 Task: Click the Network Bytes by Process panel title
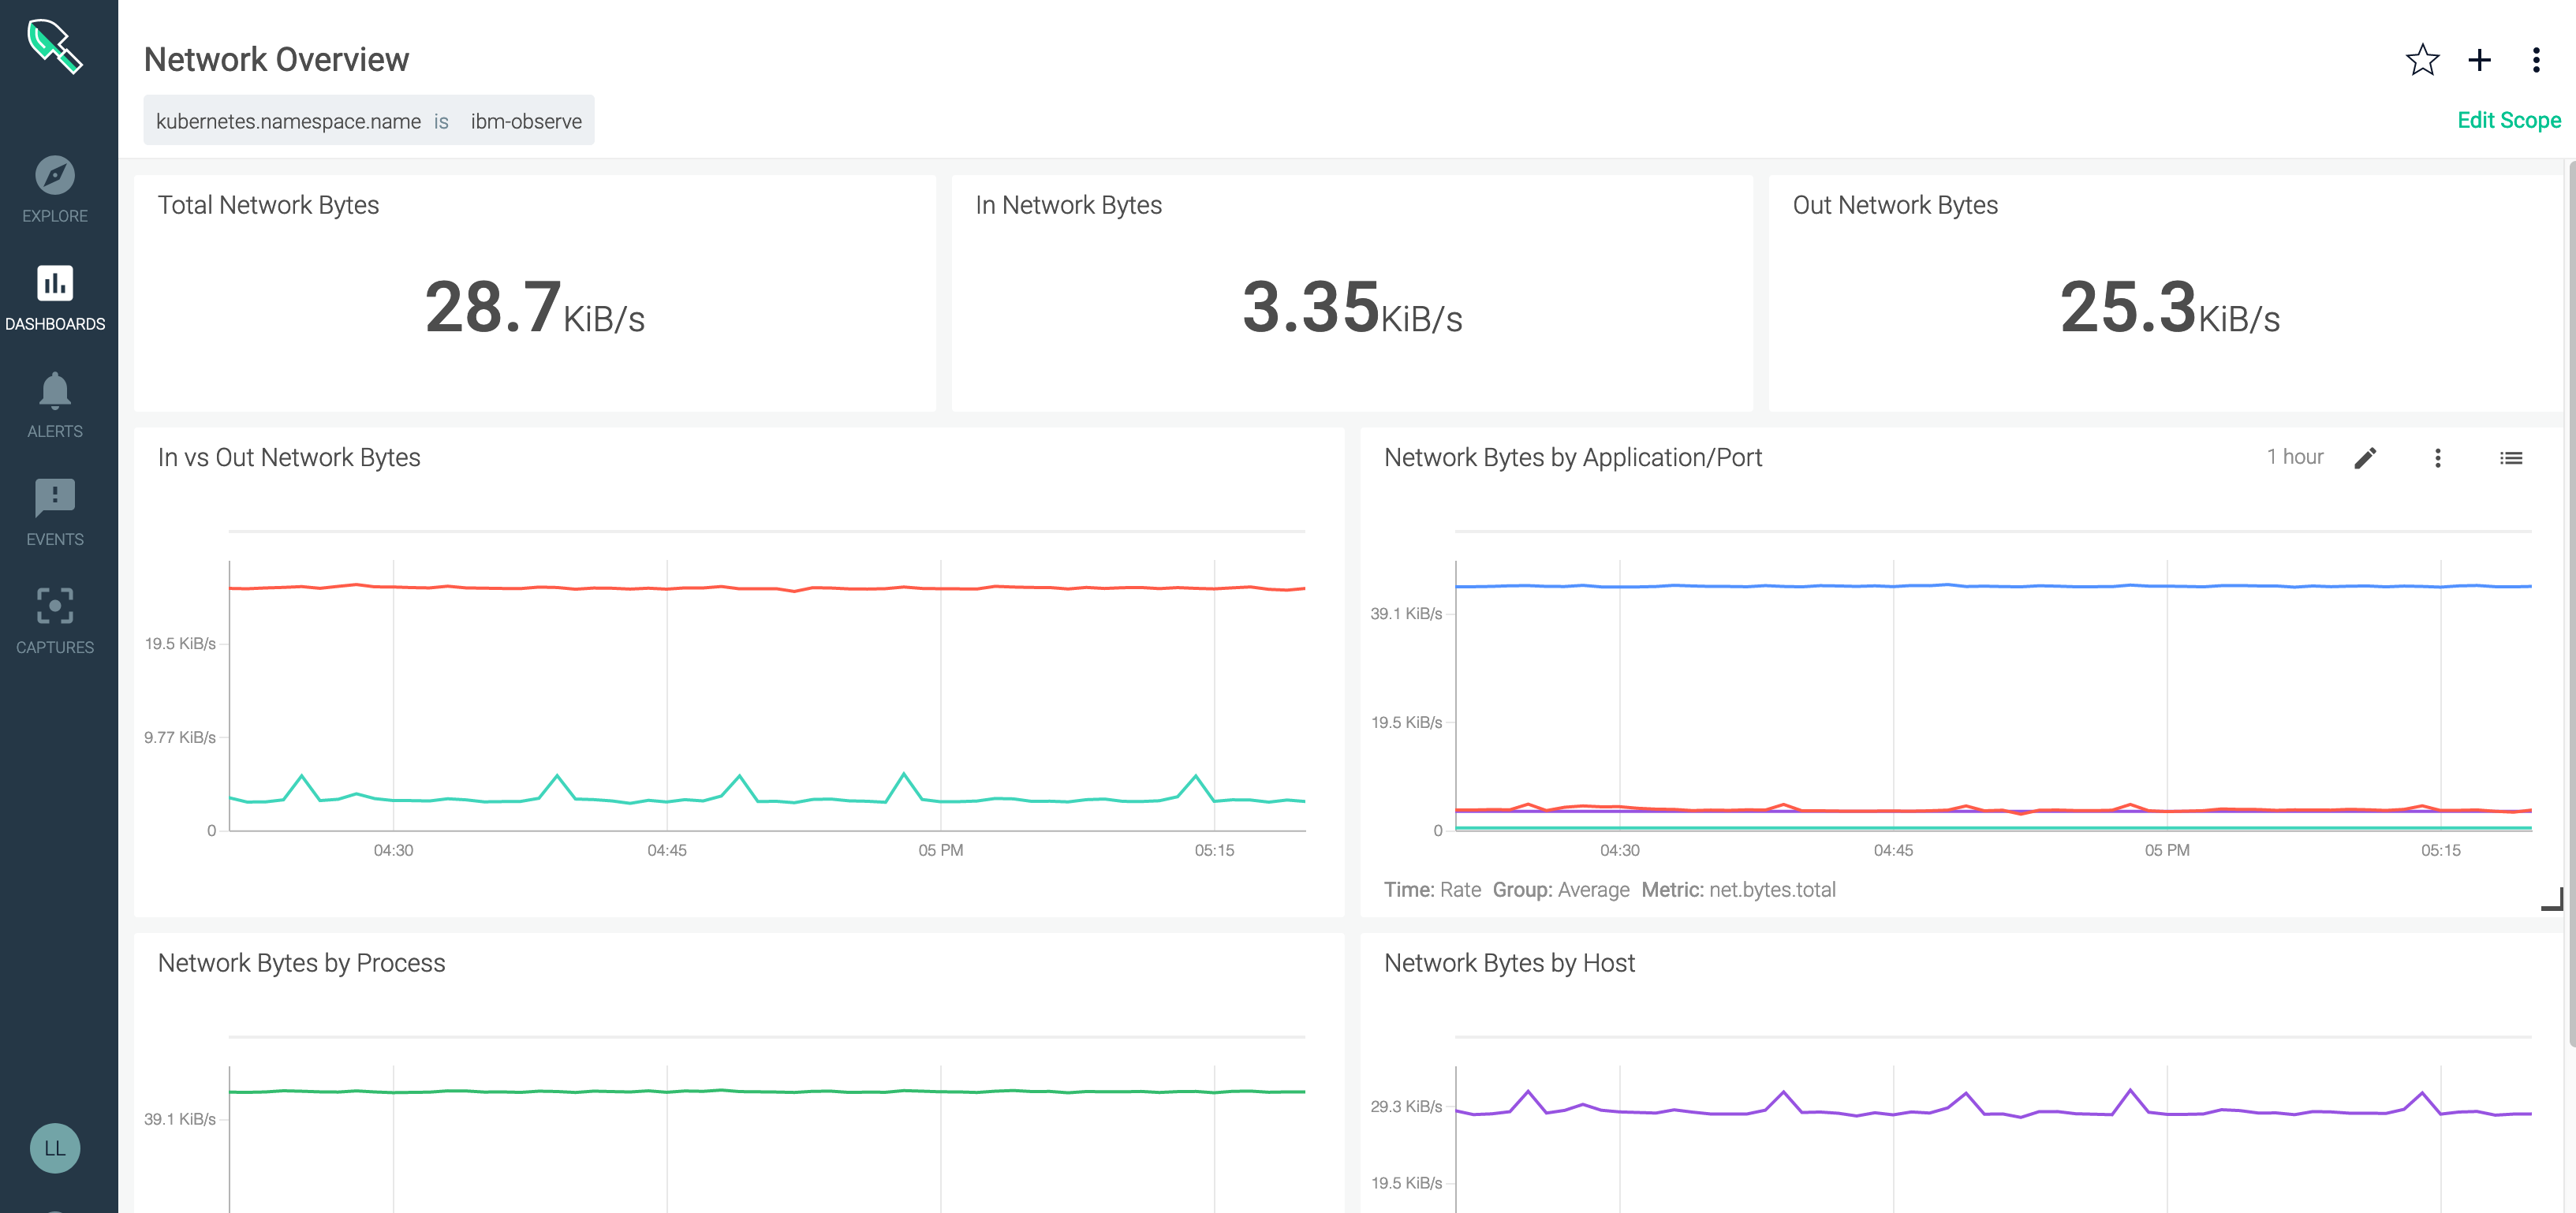[x=301, y=960]
